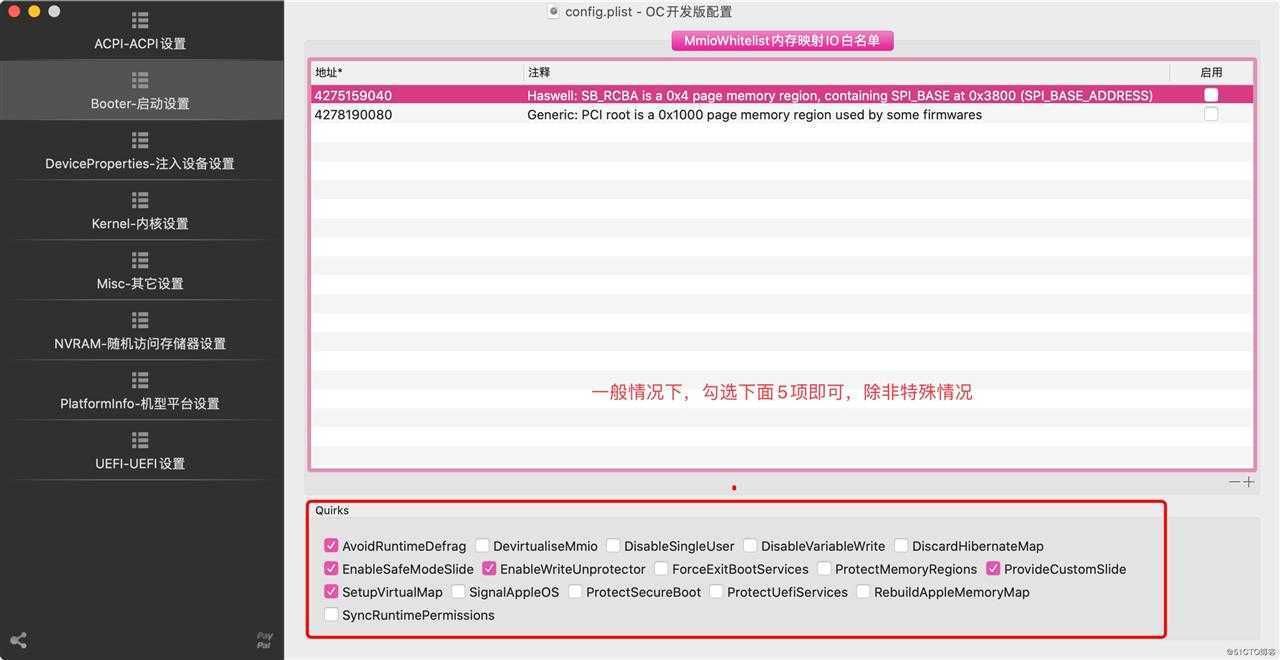Check DevirtualiseMmio quirk
The width and height of the screenshot is (1280, 660).
(482, 546)
